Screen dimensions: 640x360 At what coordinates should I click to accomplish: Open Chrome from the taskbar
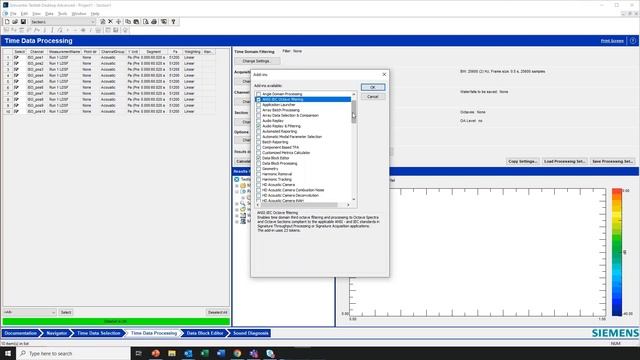pyautogui.click(x=237, y=353)
